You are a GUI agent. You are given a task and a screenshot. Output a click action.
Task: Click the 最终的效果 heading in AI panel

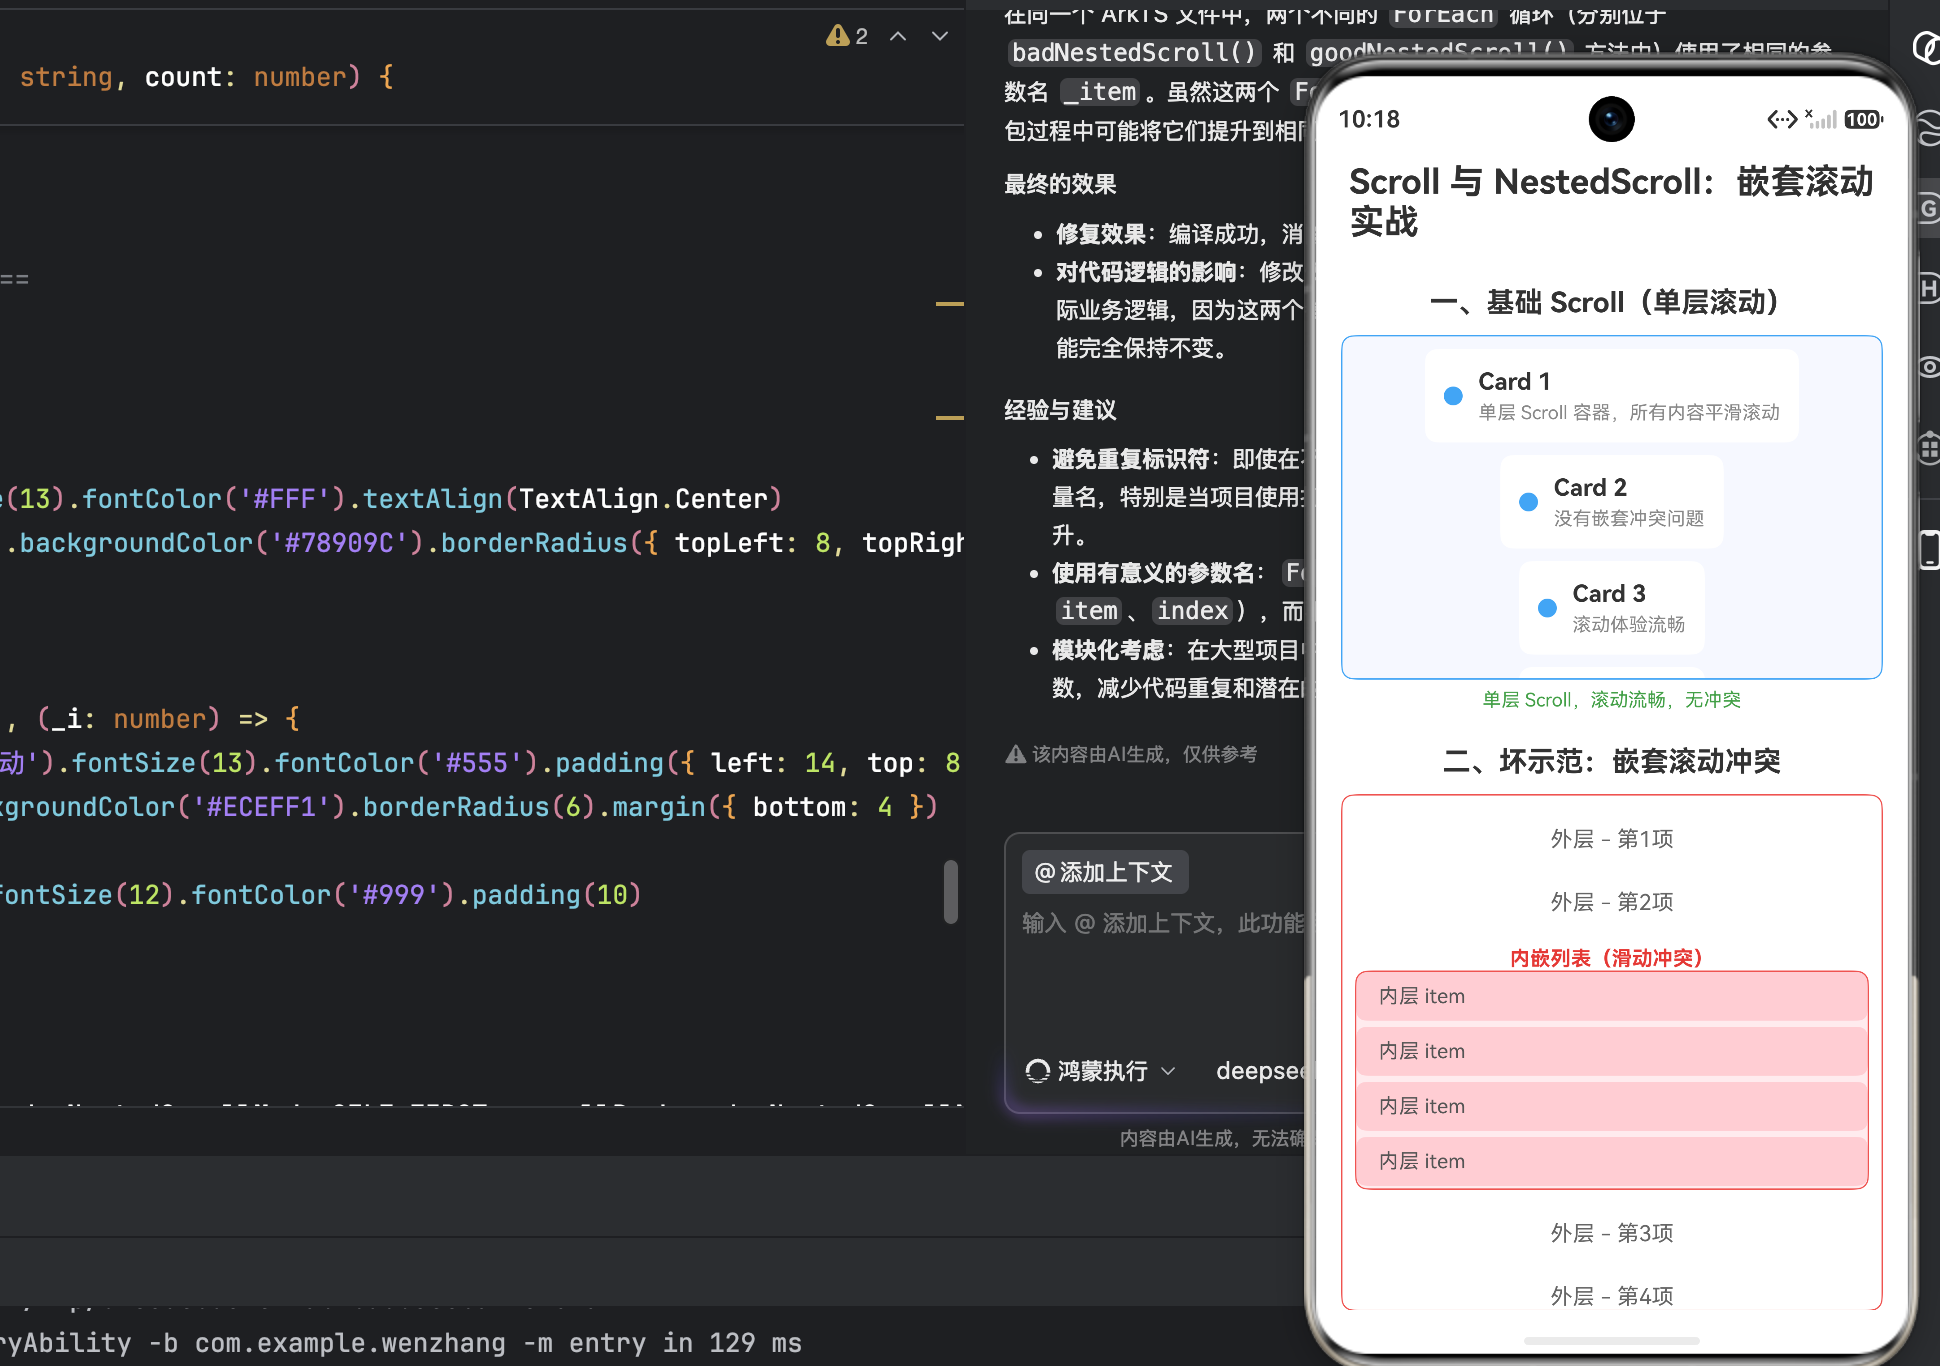click(x=1060, y=184)
